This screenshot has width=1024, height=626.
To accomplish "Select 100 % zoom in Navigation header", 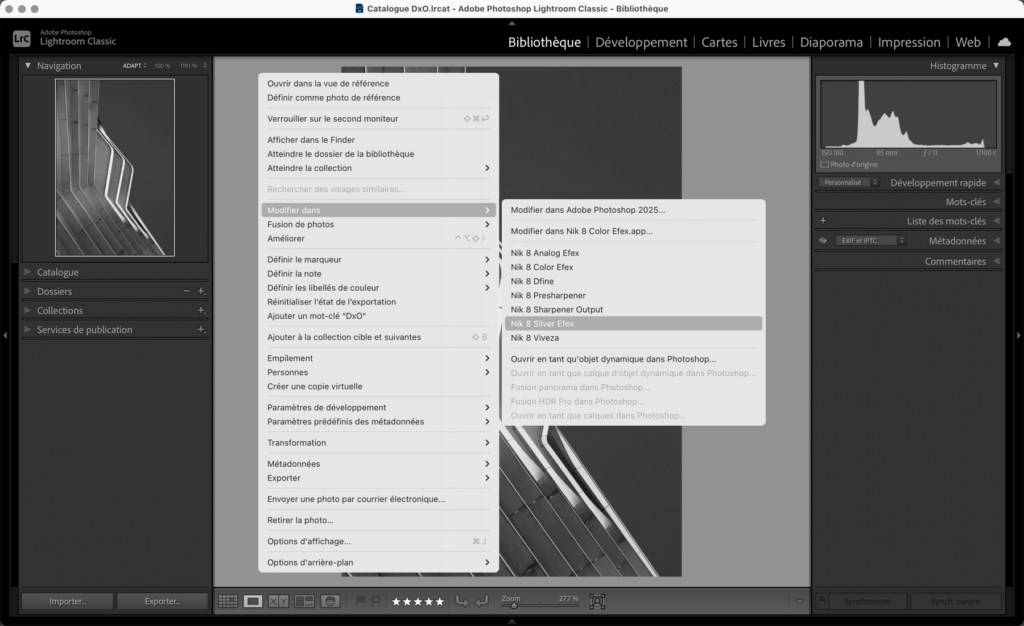I will 162,66.
